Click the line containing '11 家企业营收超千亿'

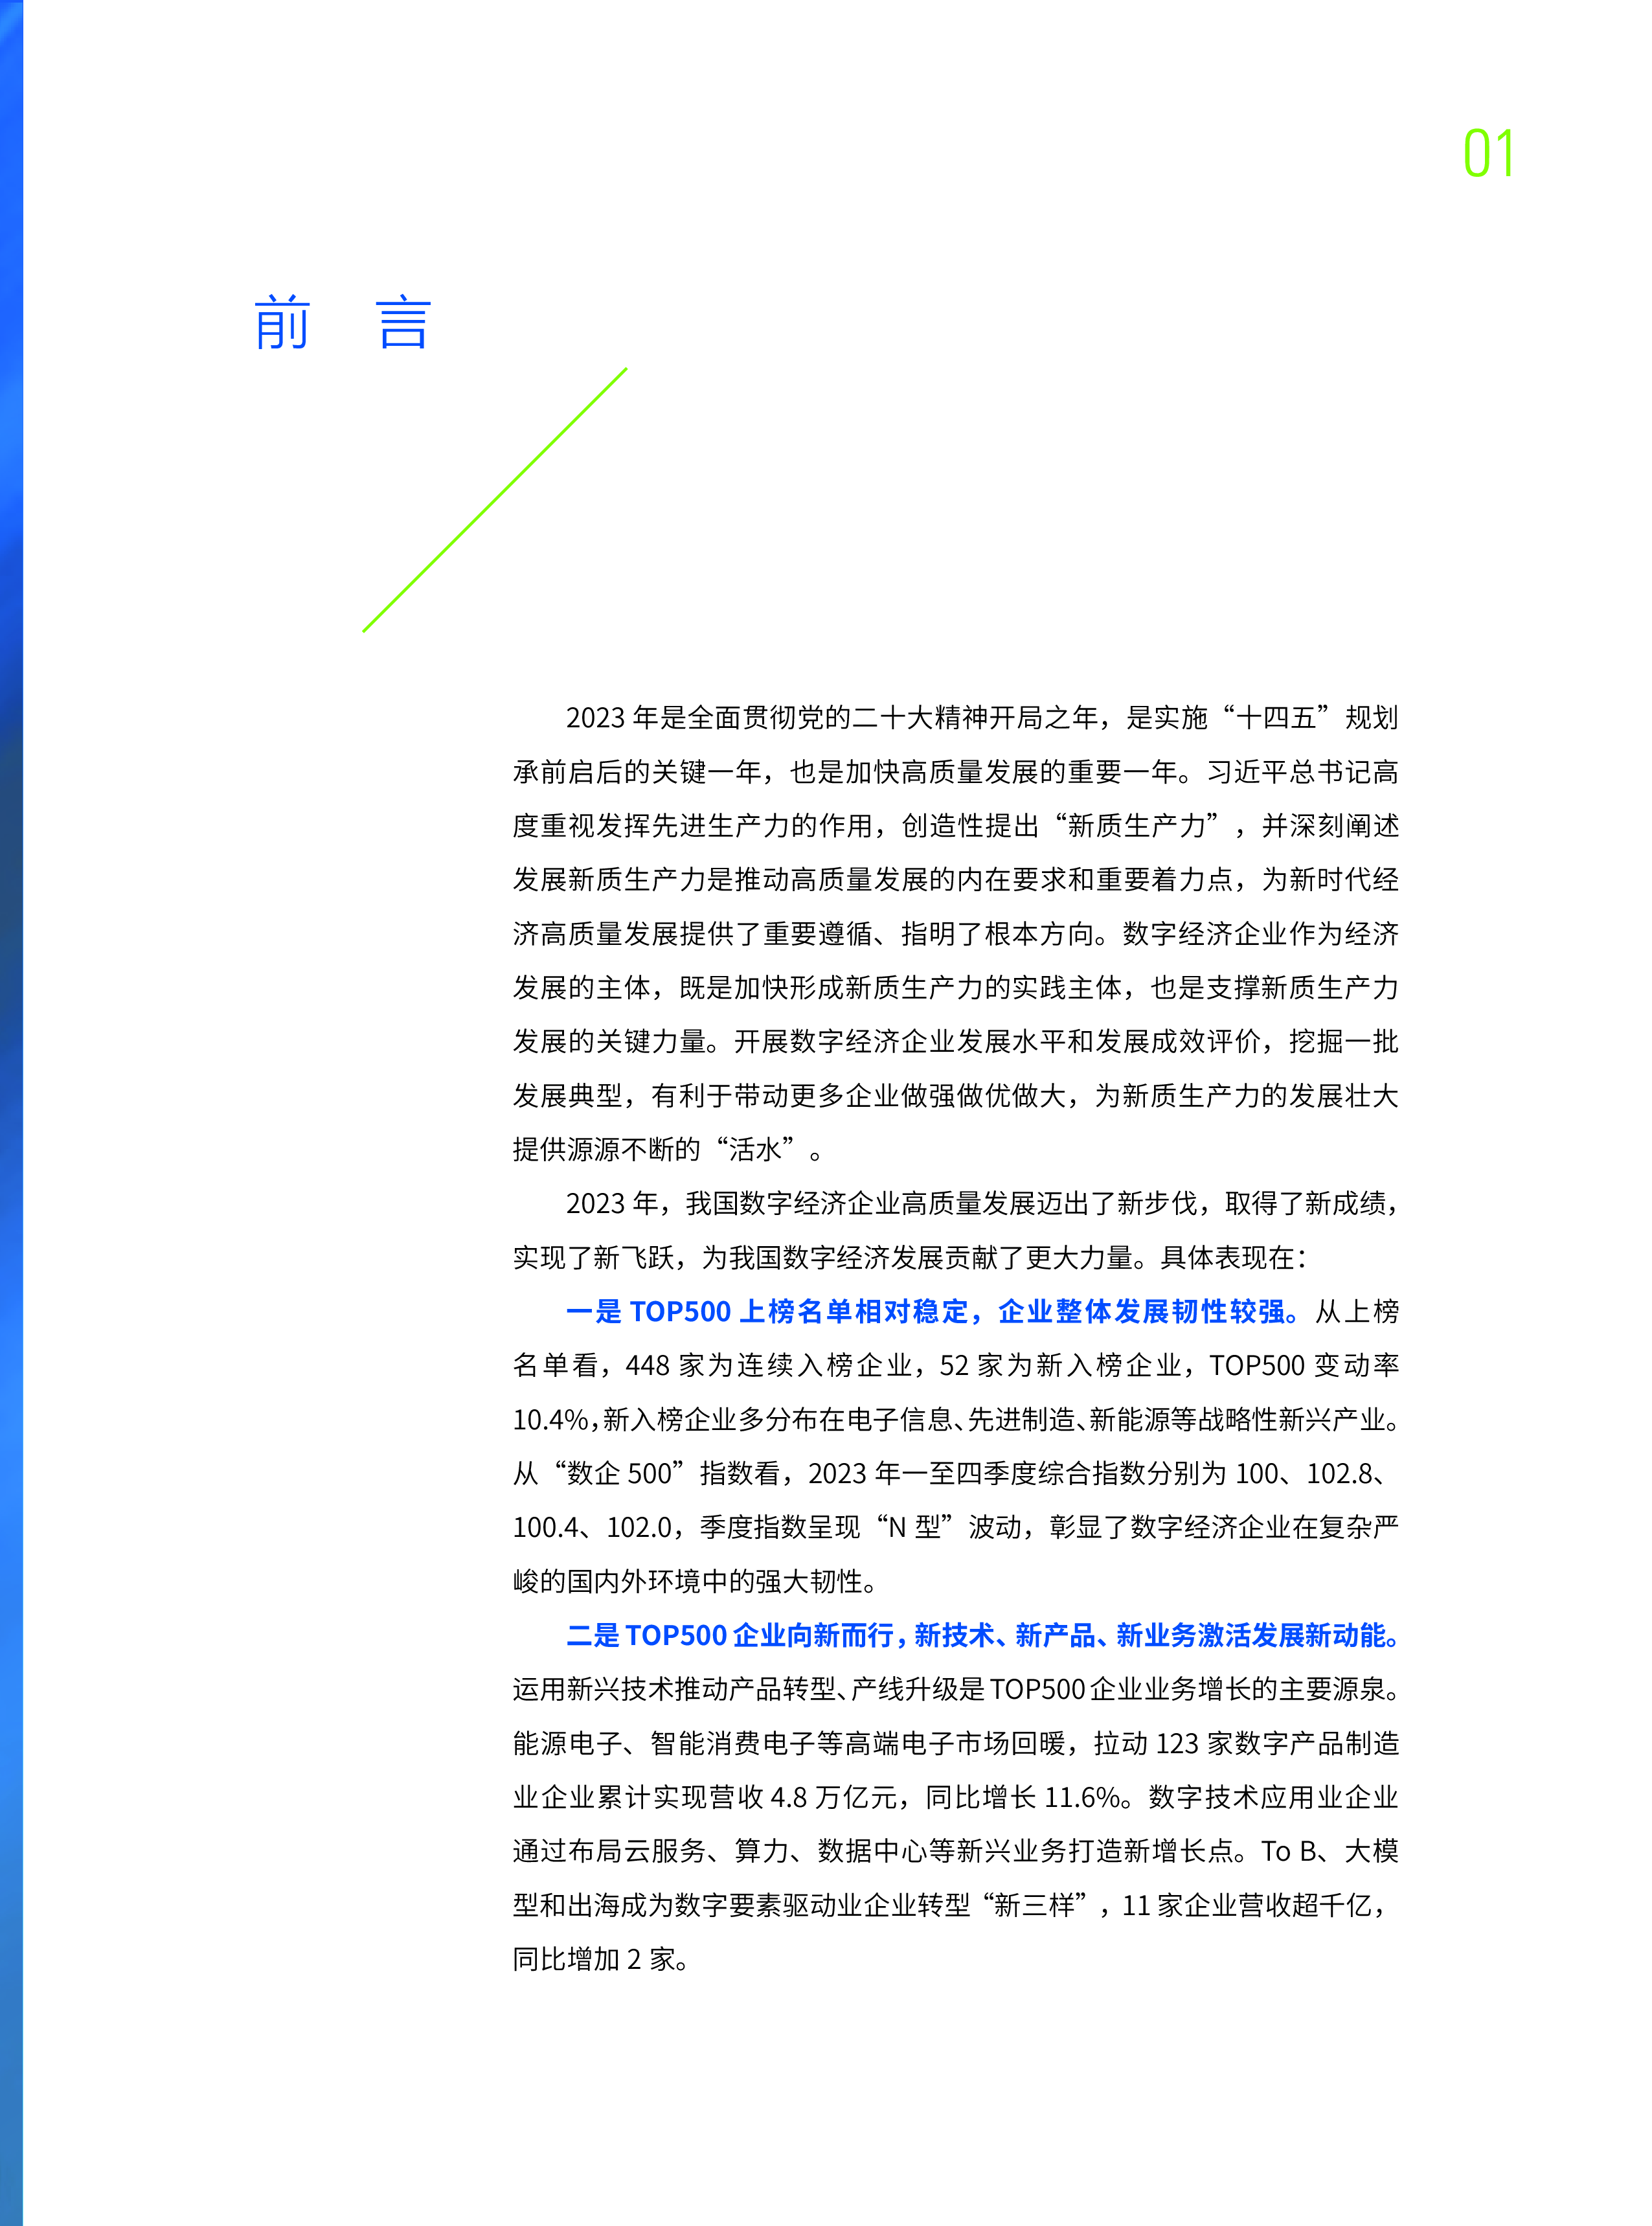click(950, 1905)
